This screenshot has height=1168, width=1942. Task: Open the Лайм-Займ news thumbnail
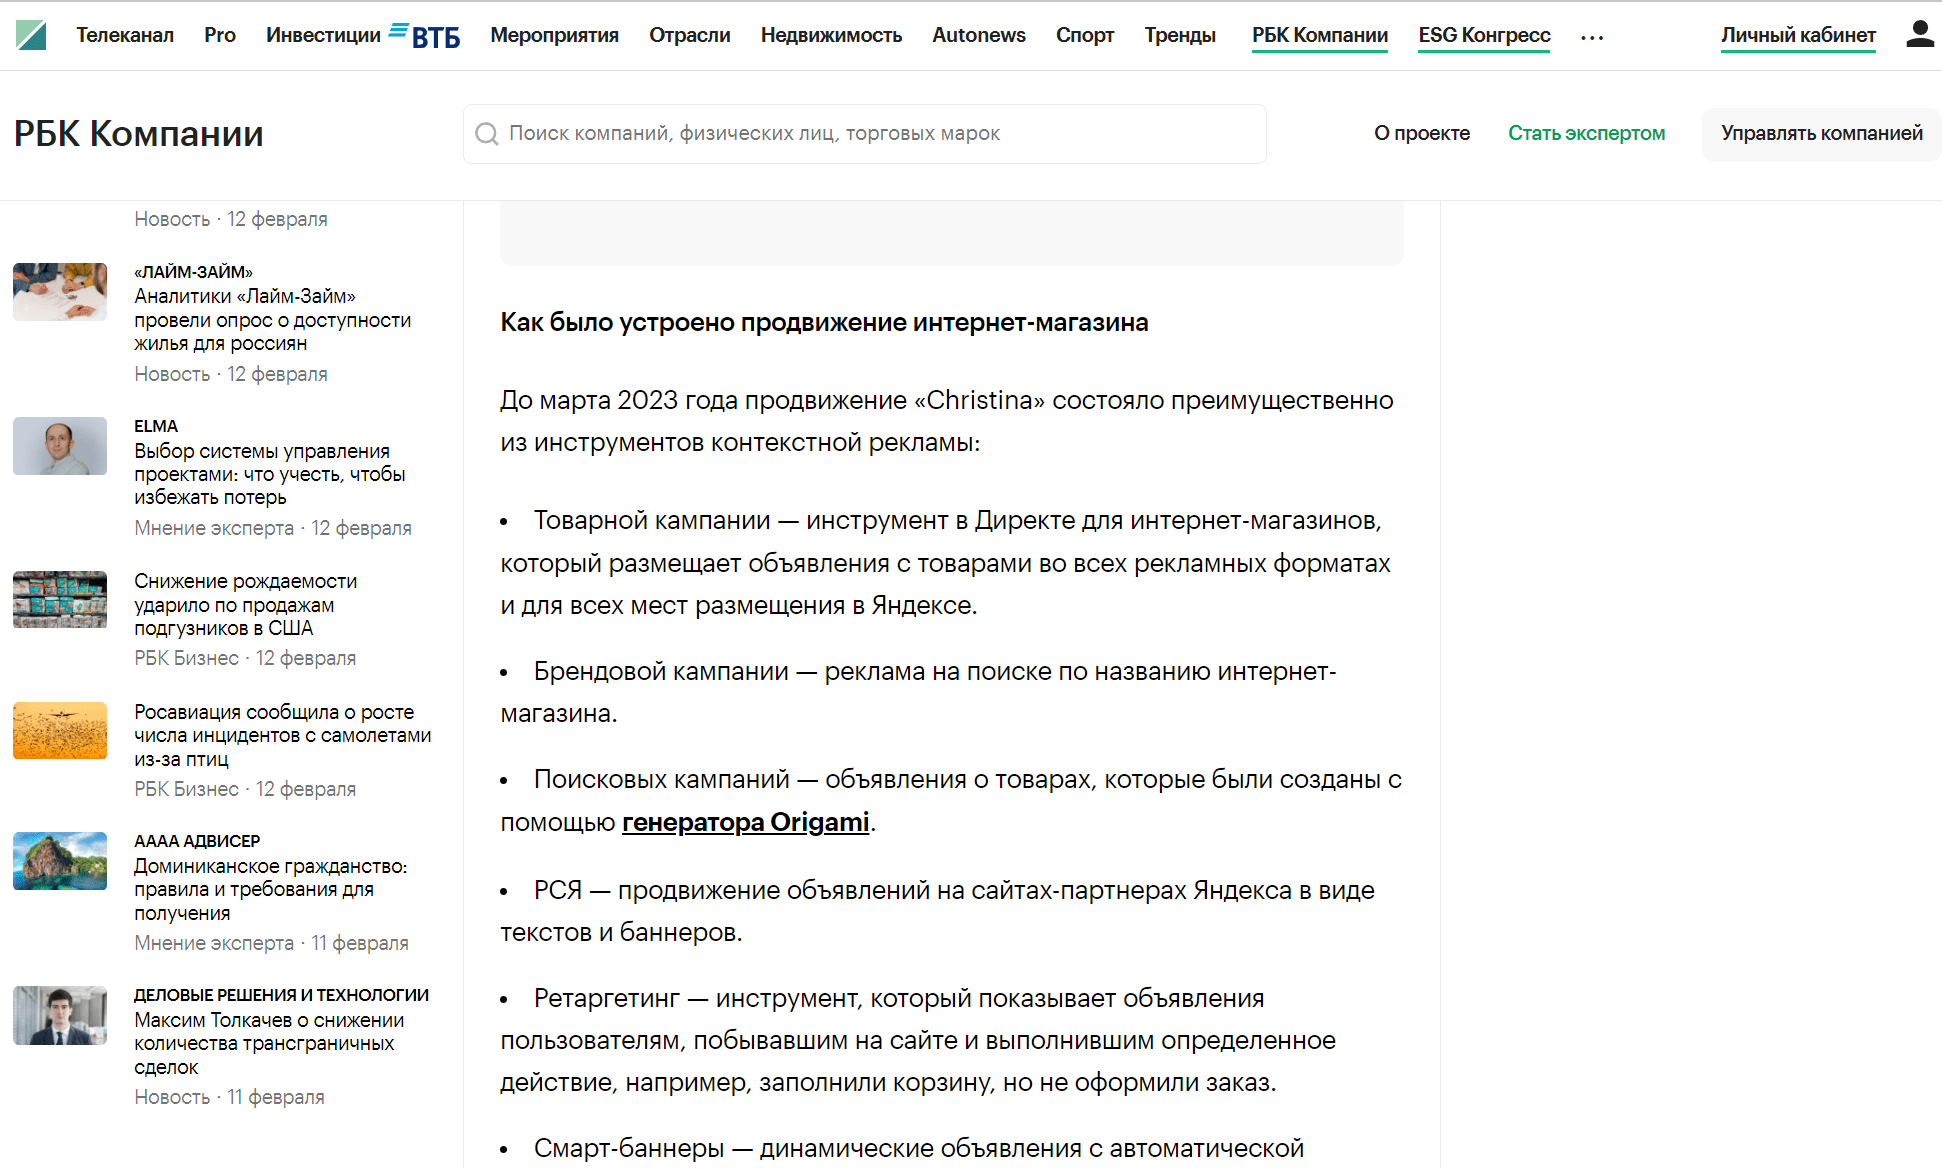tap(60, 292)
